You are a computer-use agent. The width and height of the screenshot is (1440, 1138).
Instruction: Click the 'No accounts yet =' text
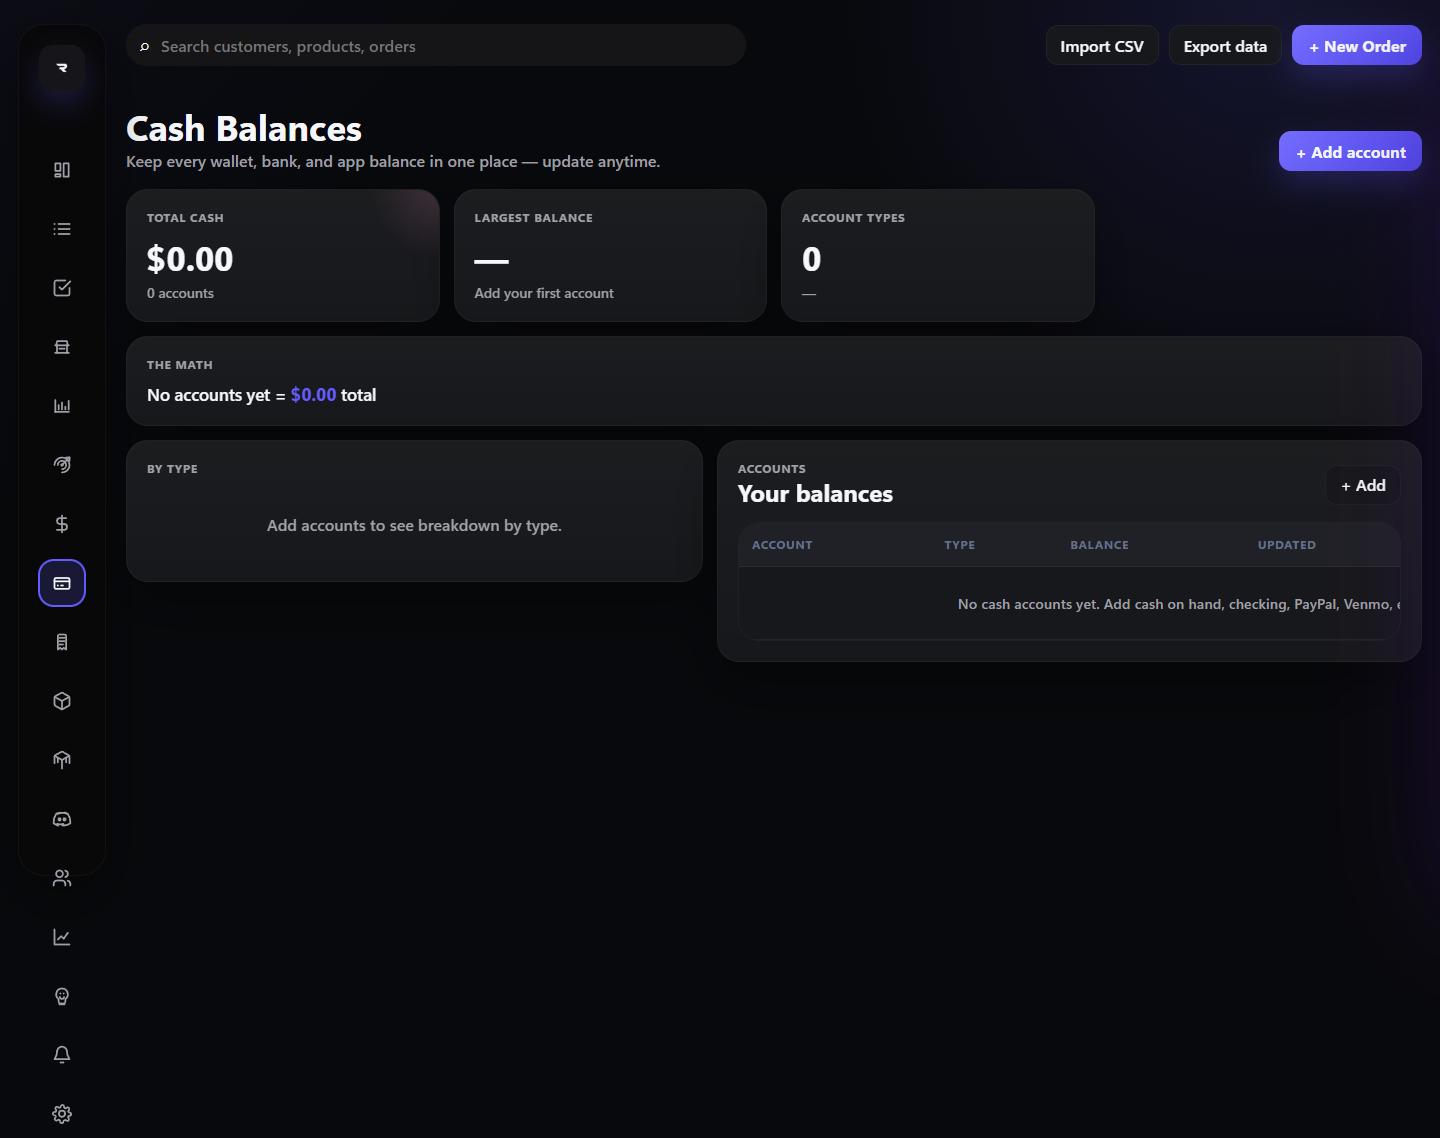pyautogui.click(x=216, y=396)
